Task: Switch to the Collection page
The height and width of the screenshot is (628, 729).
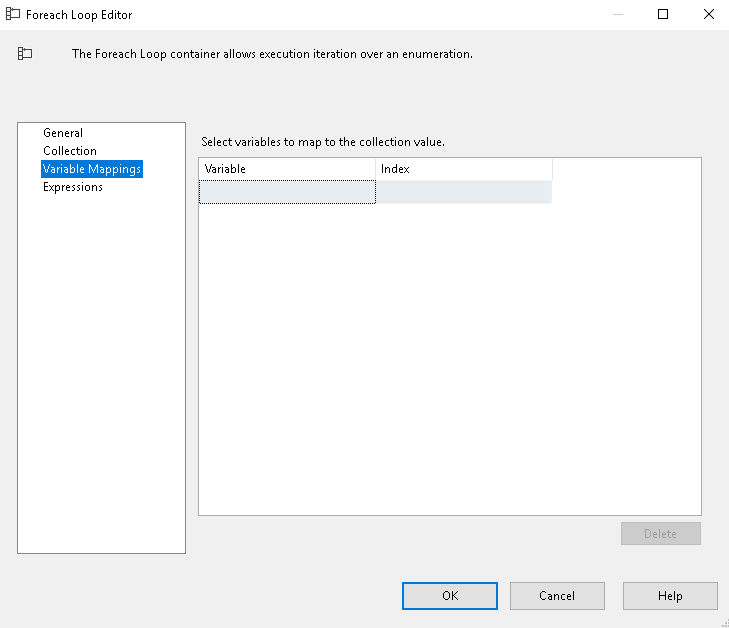Action: pyautogui.click(x=70, y=151)
